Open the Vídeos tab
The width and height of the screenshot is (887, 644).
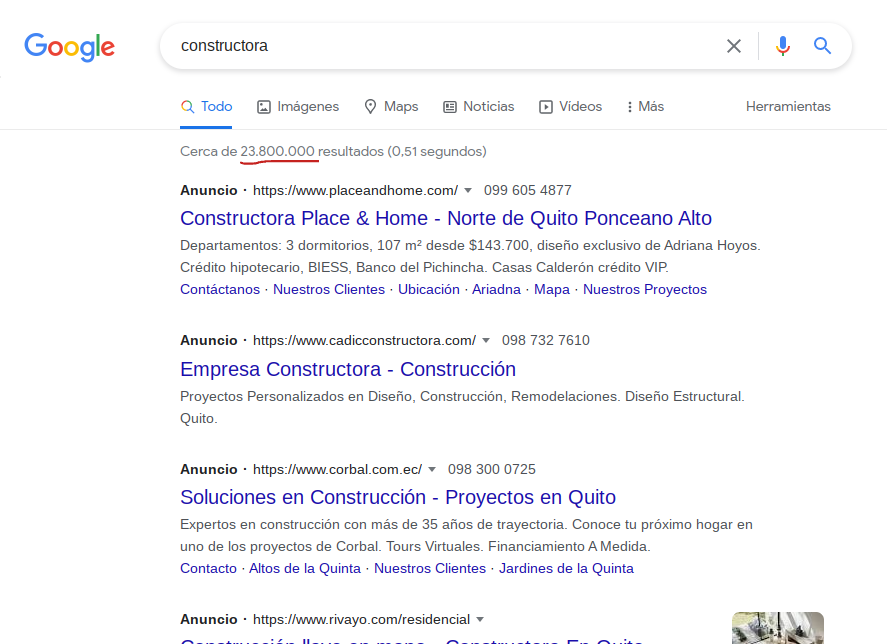pyautogui.click(x=570, y=106)
